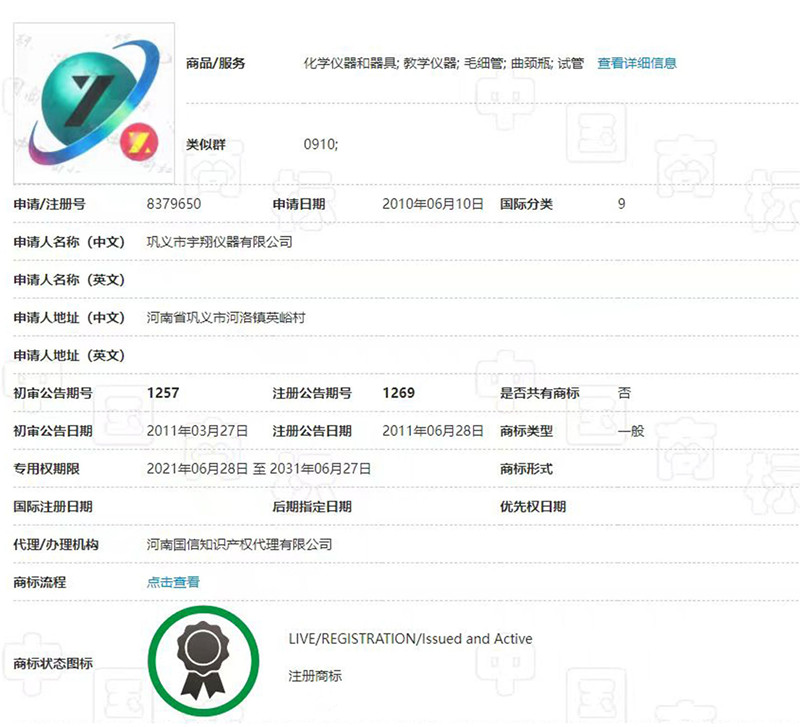This screenshot has width=800, height=727.
Task: Click the LIVE/REGISTRATION/Issued and Active status text
Action: point(410,639)
